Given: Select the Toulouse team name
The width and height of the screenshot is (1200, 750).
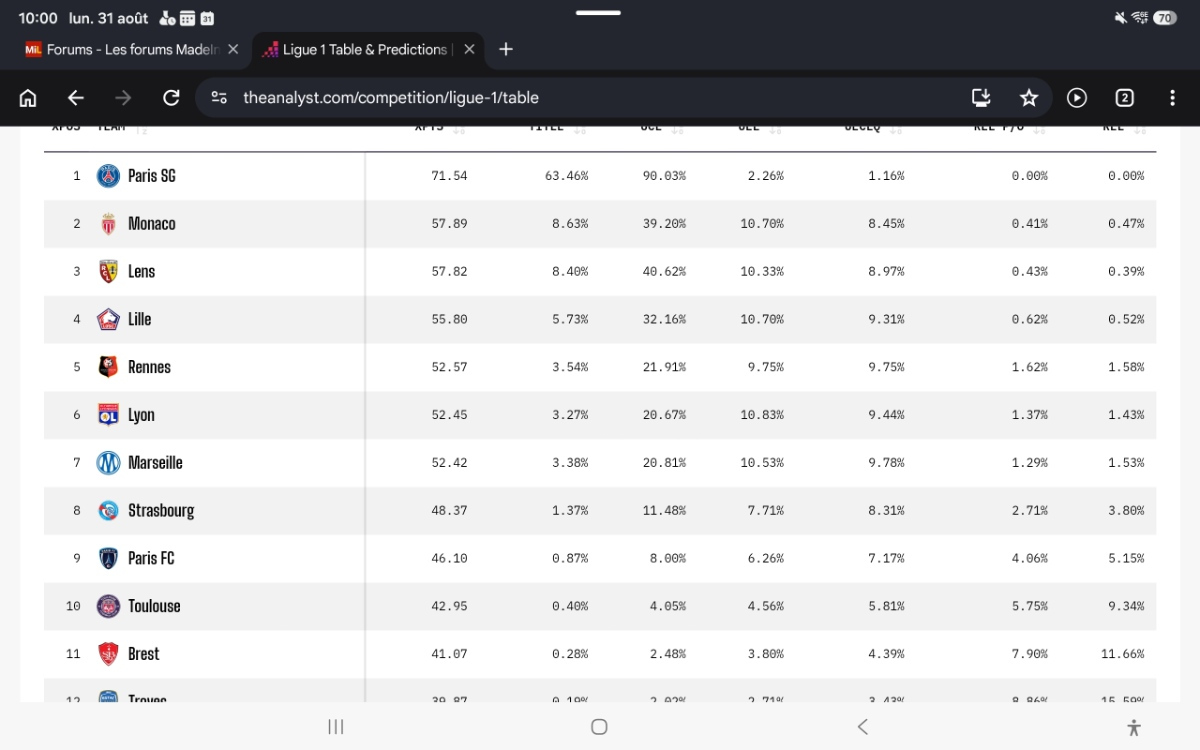Looking at the screenshot, I should [155, 606].
